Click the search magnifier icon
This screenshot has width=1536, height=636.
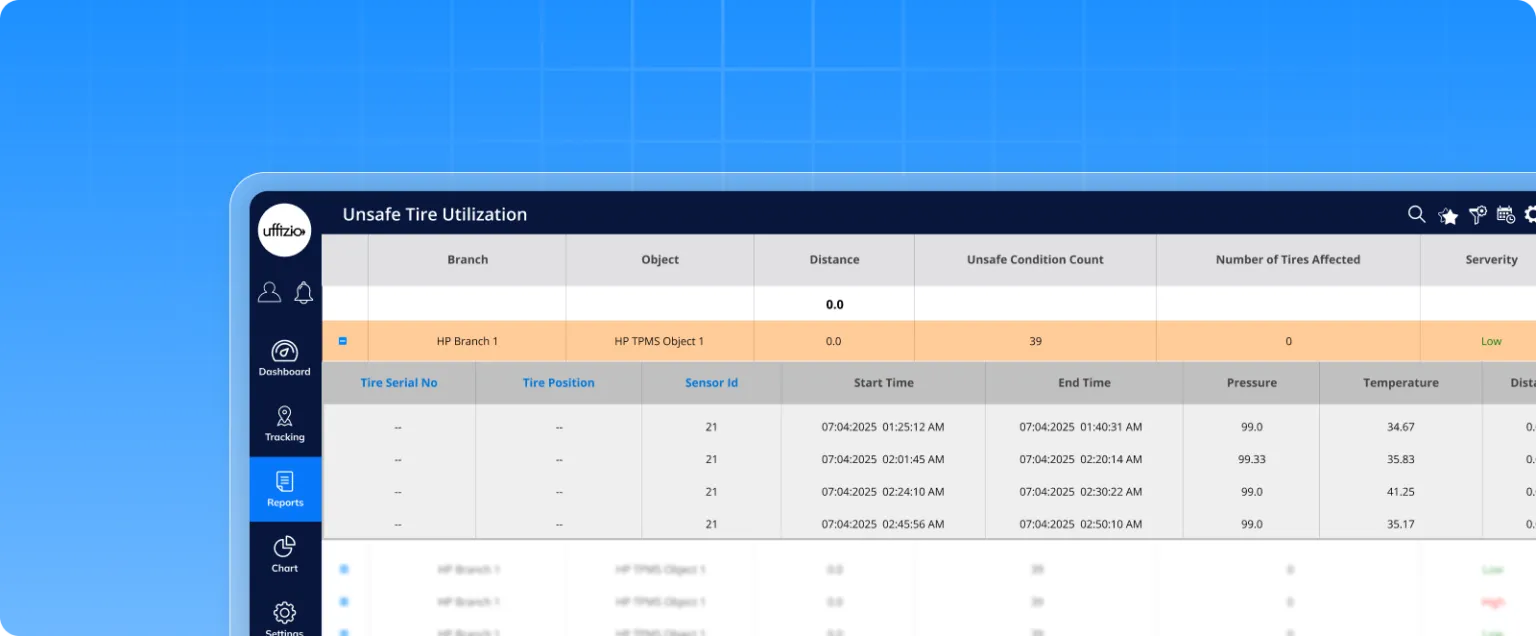point(1416,214)
